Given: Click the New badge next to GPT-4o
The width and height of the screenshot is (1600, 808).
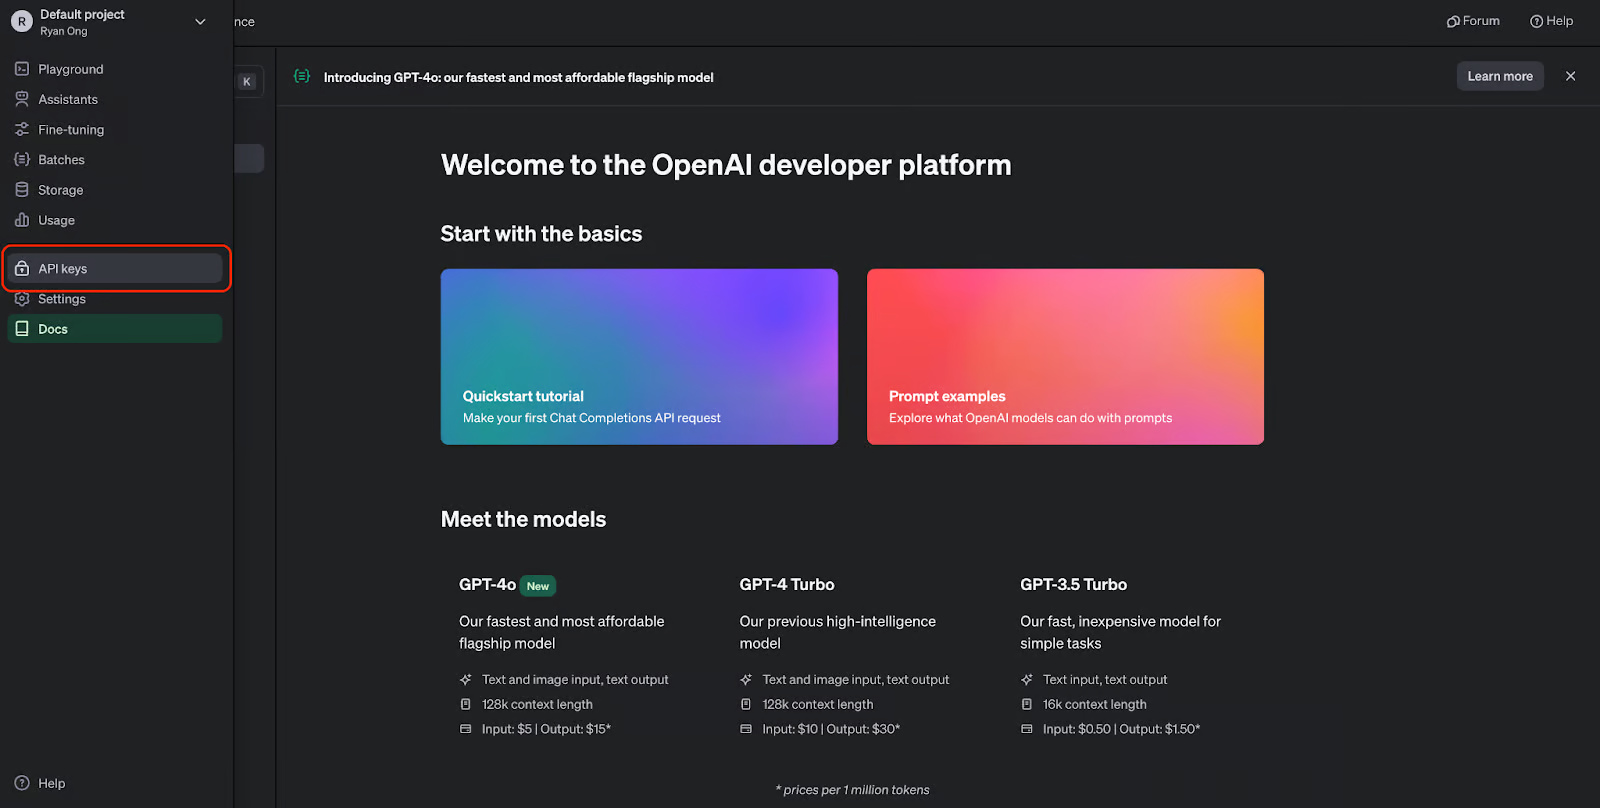Looking at the screenshot, I should pos(538,586).
